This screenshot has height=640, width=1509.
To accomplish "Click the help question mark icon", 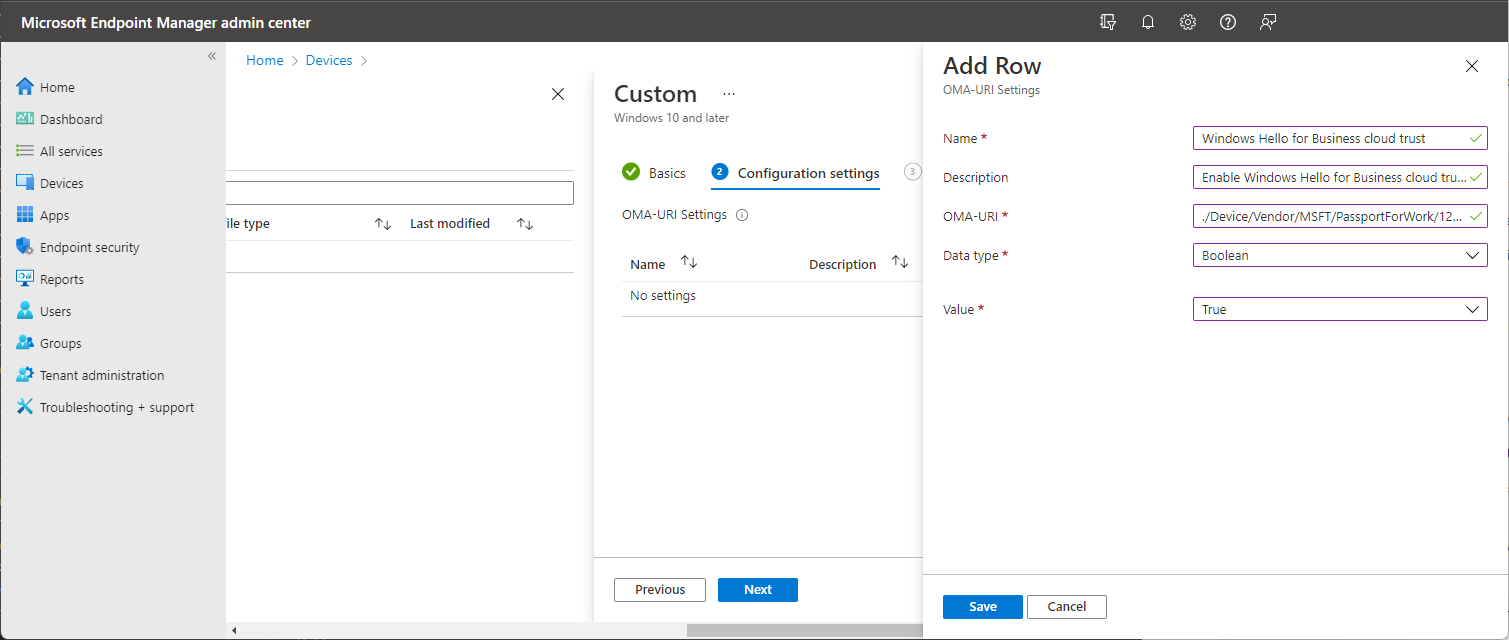I will coord(1228,22).
